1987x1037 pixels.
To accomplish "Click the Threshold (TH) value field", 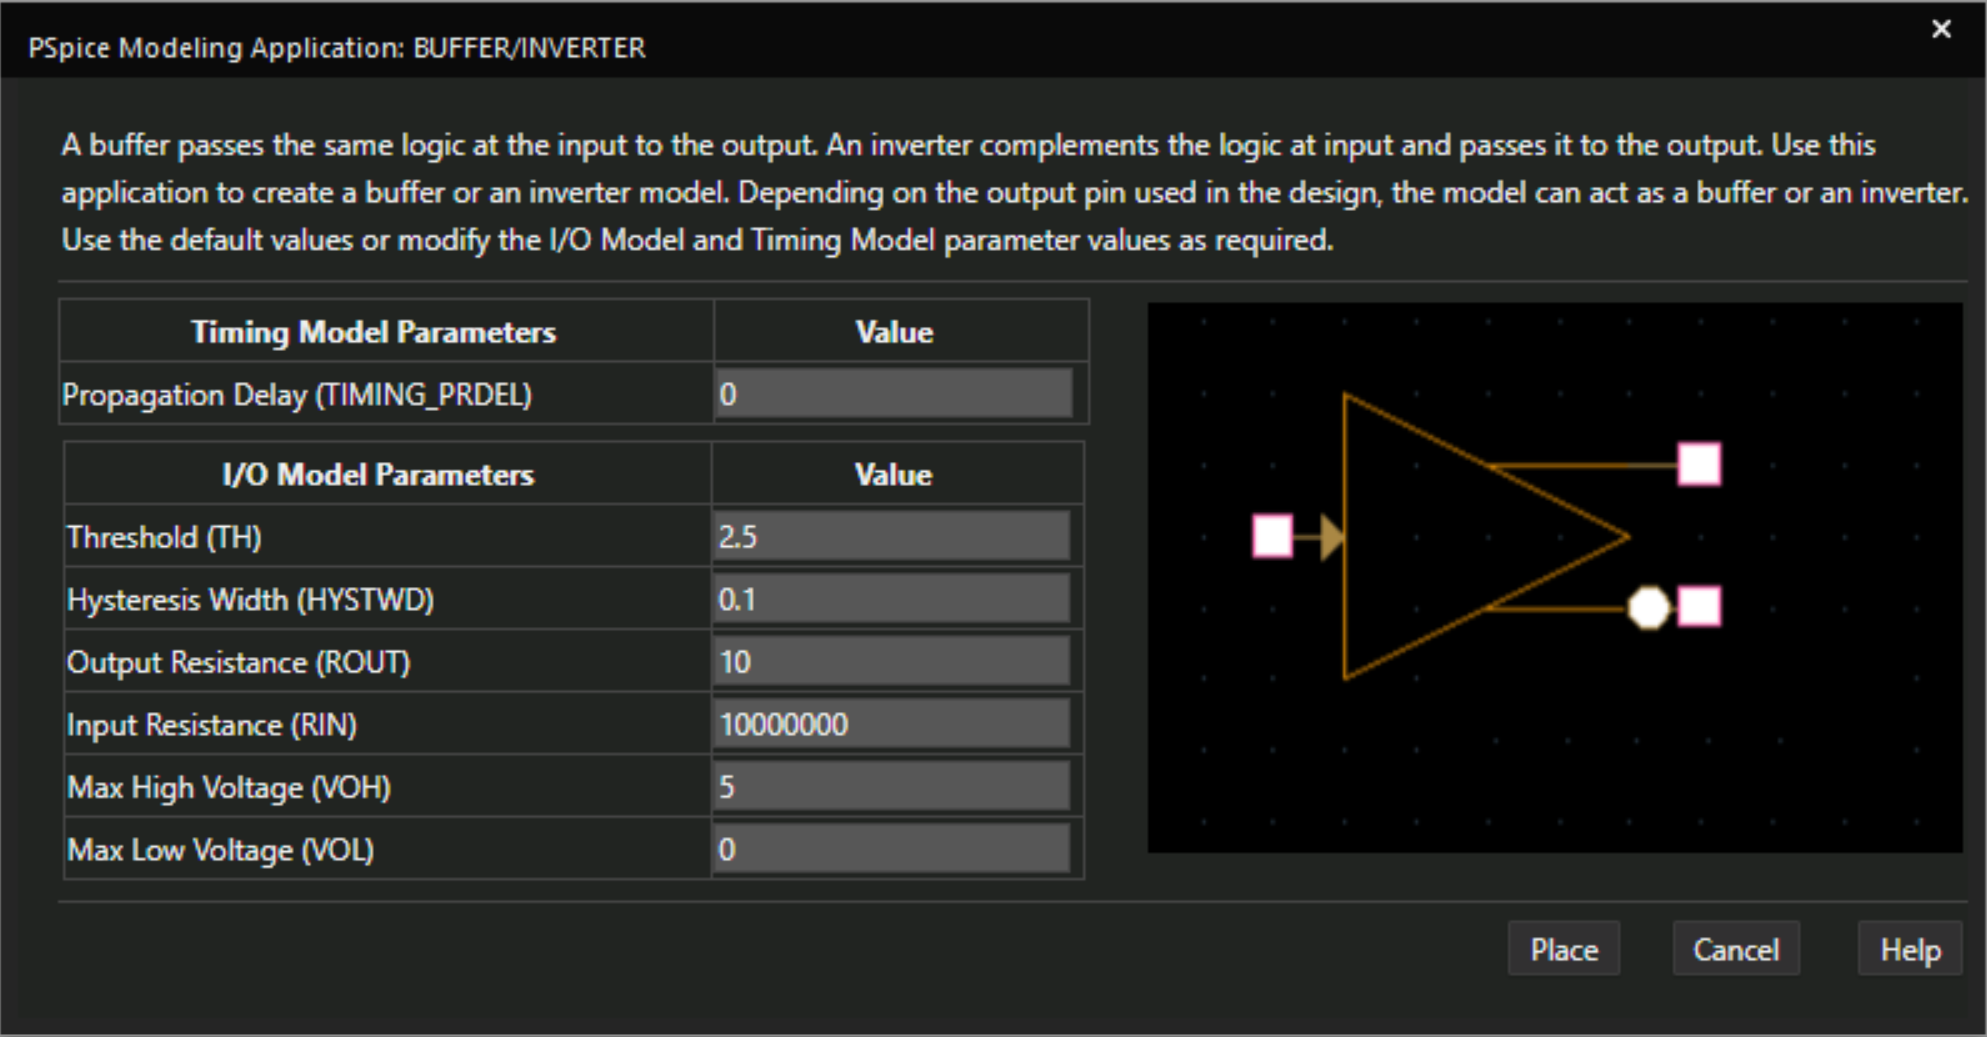I will [890, 535].
